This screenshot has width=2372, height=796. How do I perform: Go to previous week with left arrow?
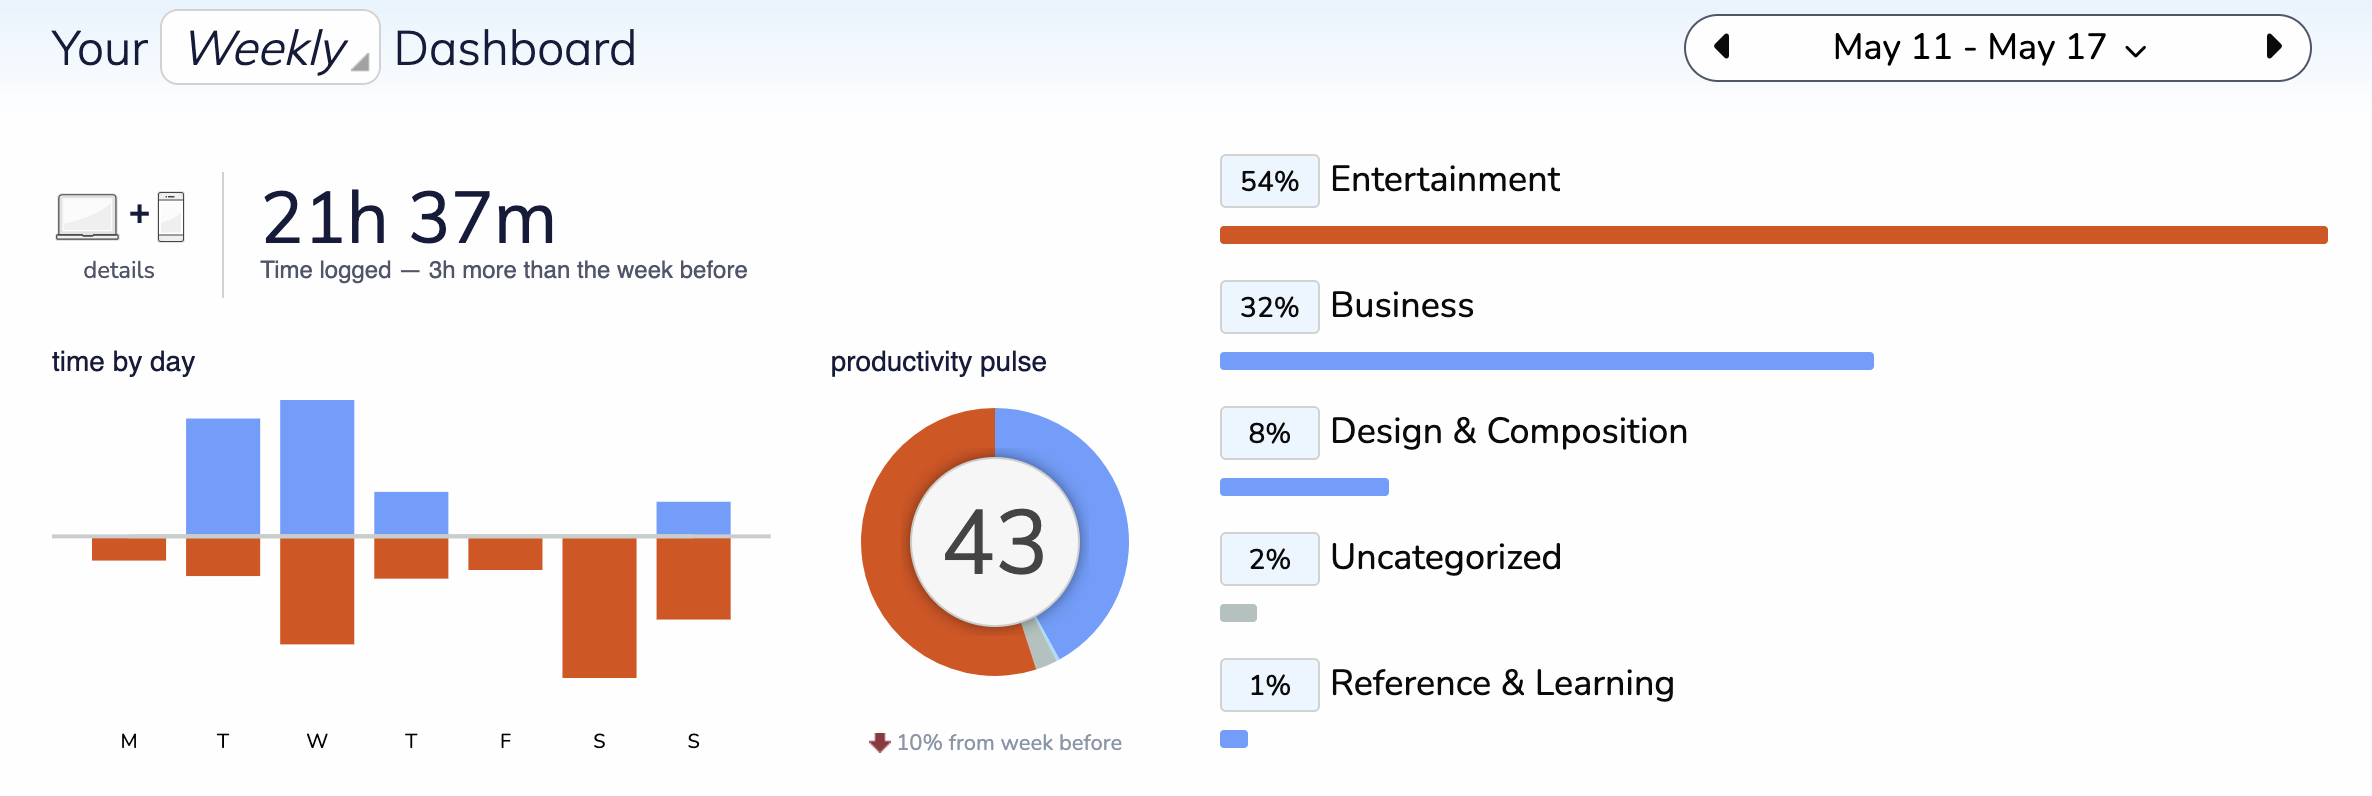coord(1722,47)
